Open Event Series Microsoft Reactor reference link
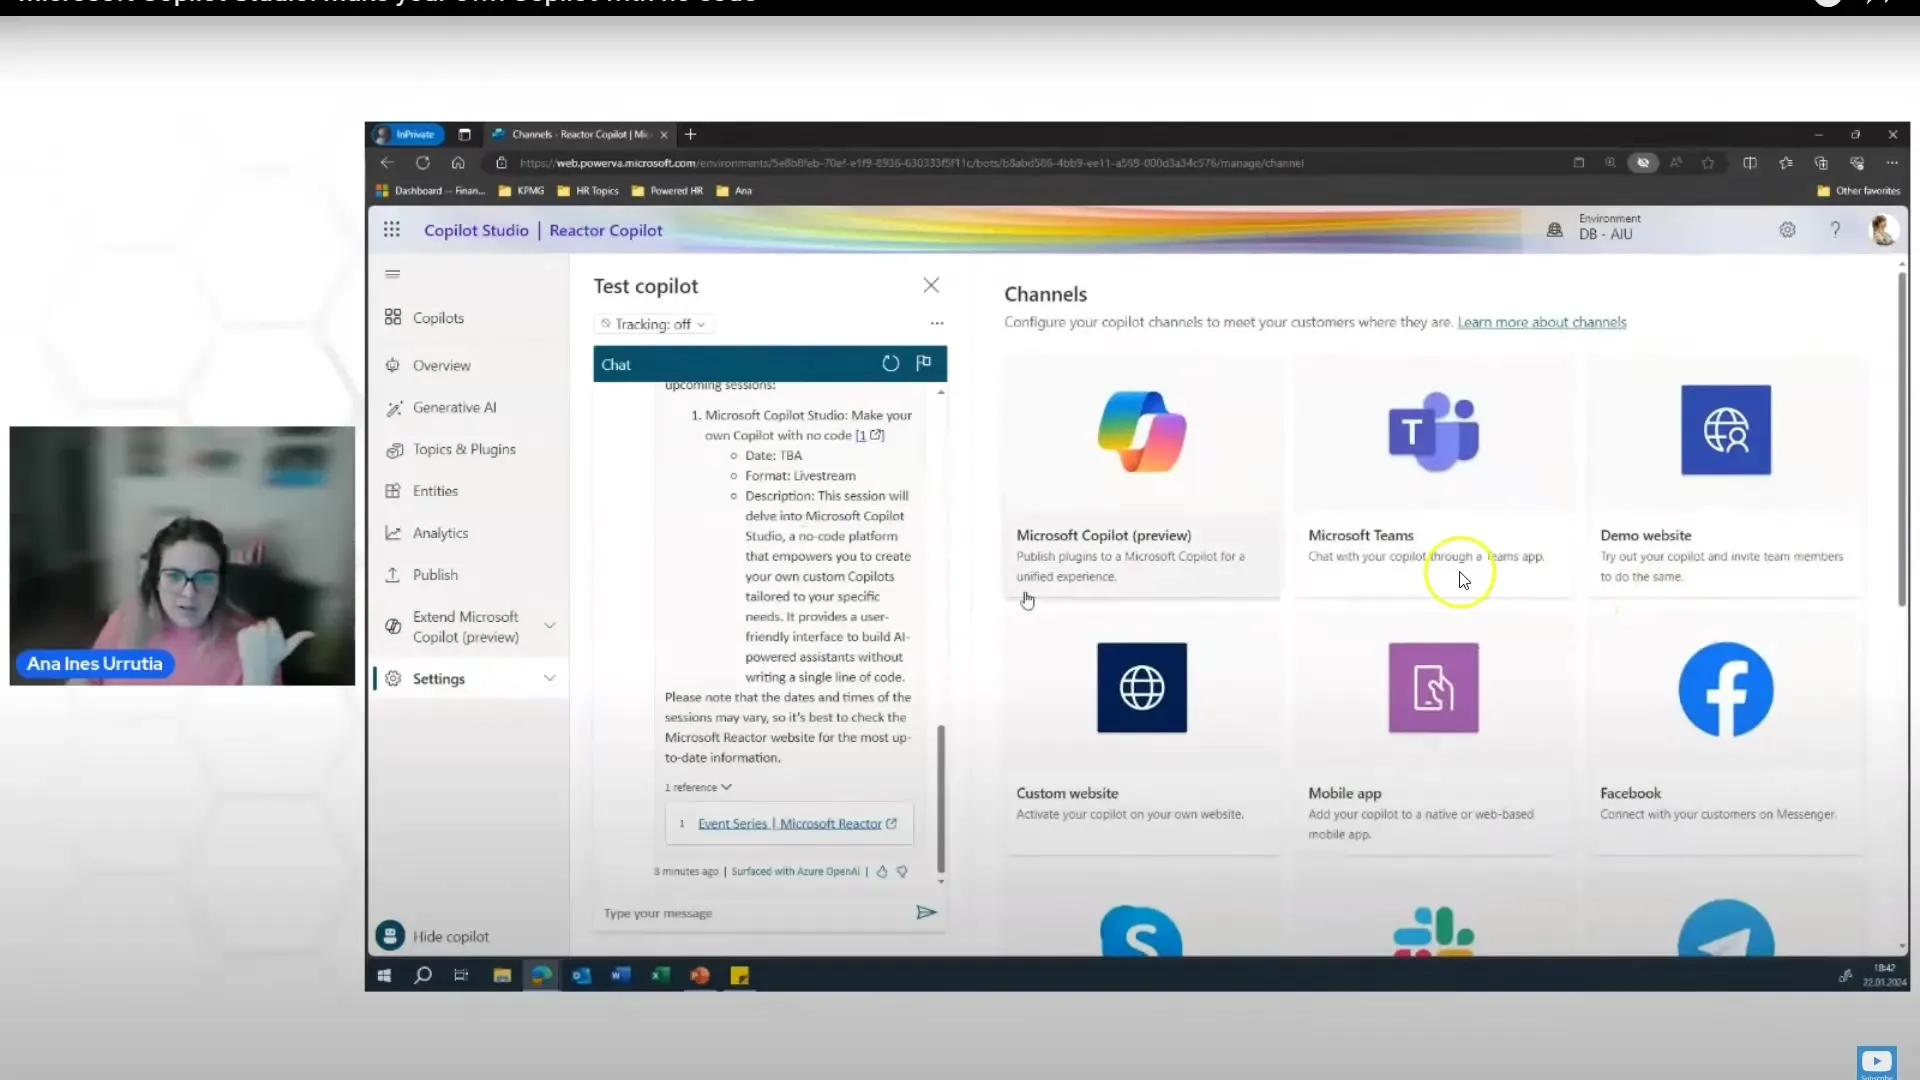The height and width of the screenshot is (1080, 1920). [789, 823]
